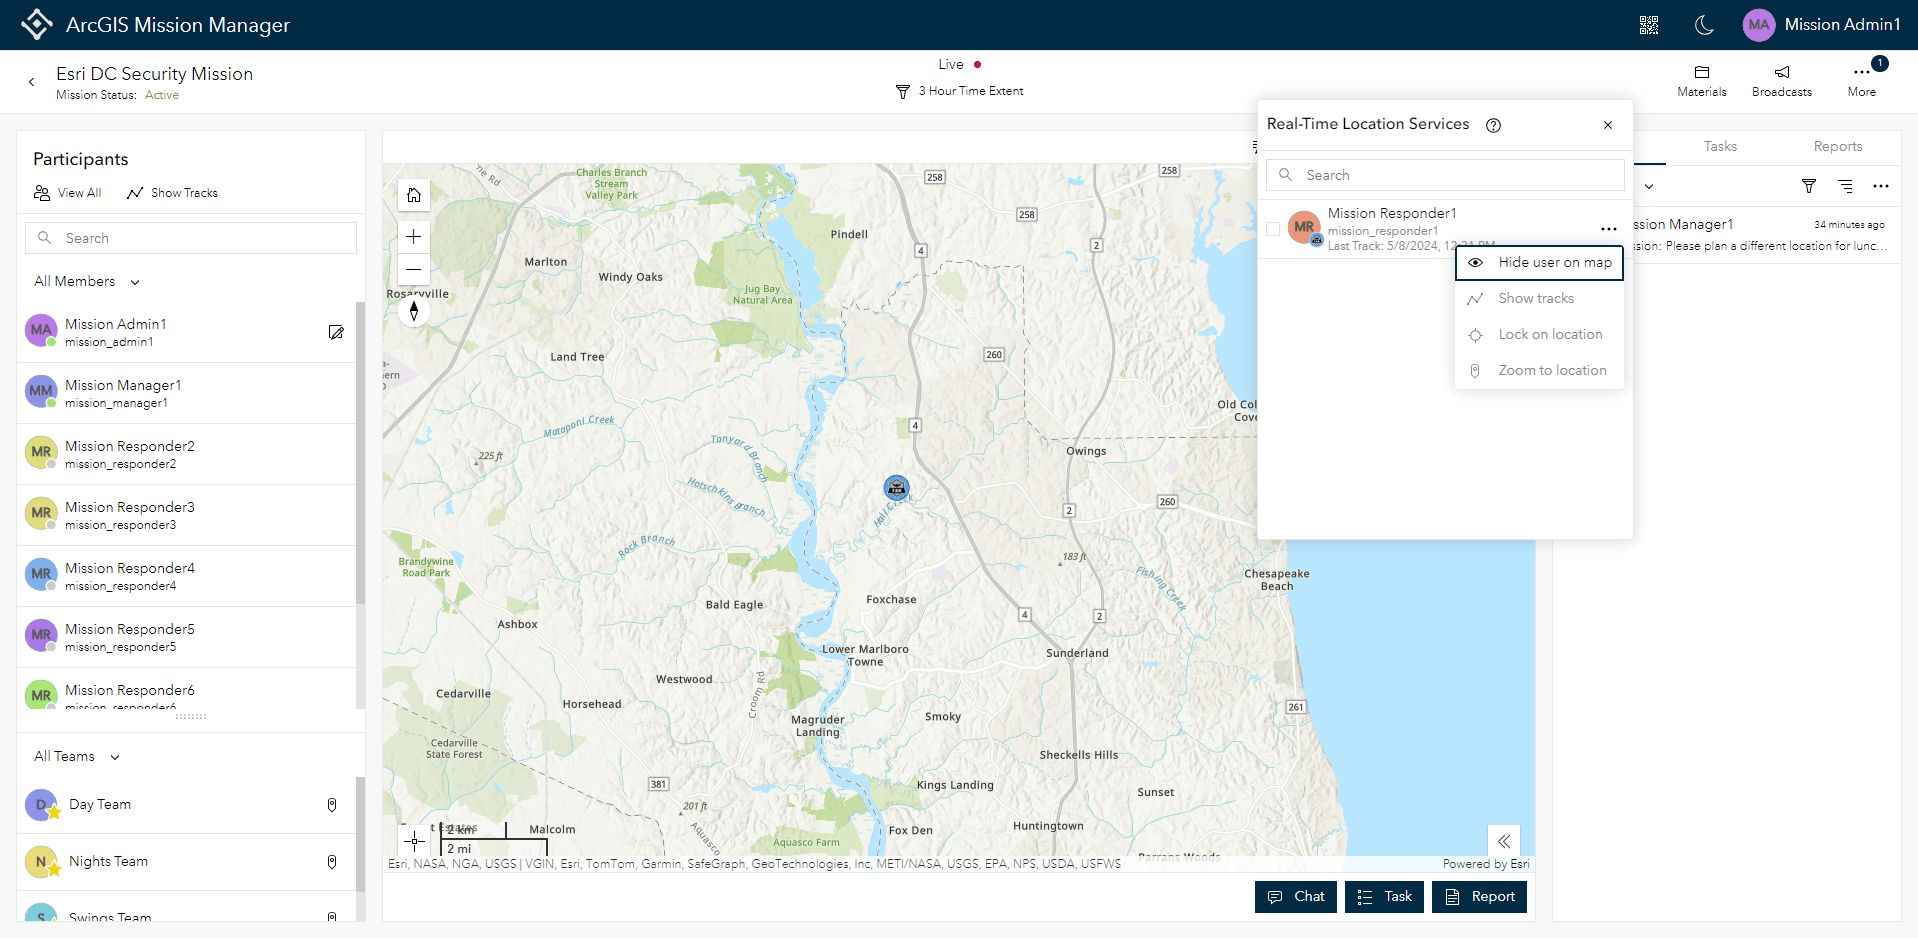Click the feed filter funnel icon

click(x=1809, y=186)
